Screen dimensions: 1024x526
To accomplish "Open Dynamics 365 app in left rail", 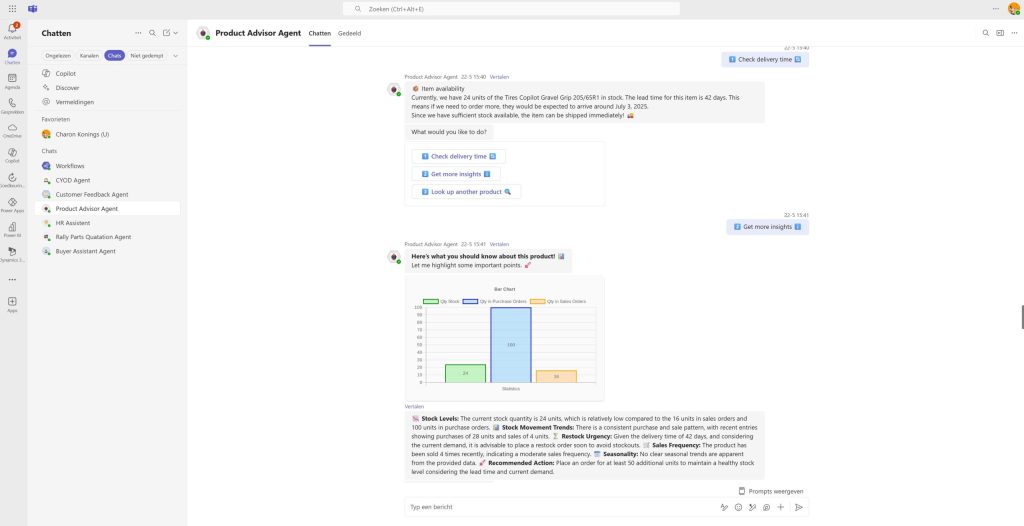I will tap(12, 254).
